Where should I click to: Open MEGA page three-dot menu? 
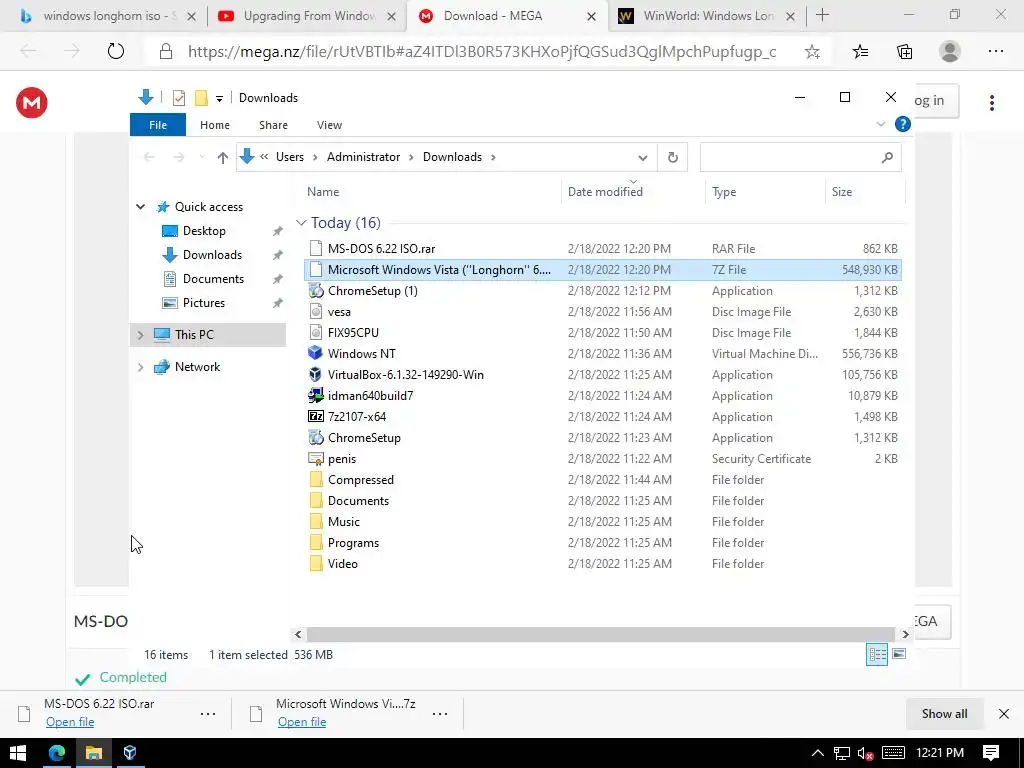click(x=991, y=103)
